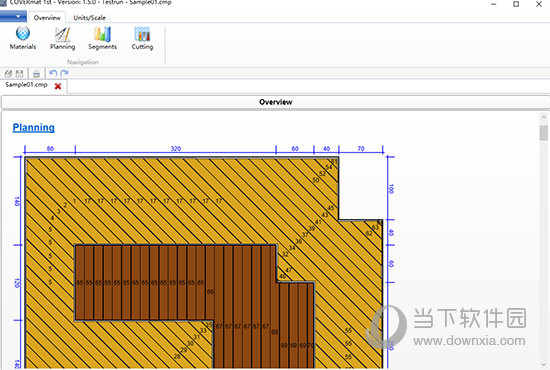The image size is (550, 370).
Task: Click the brown segment labeled 66
Action: coord(210,291)
